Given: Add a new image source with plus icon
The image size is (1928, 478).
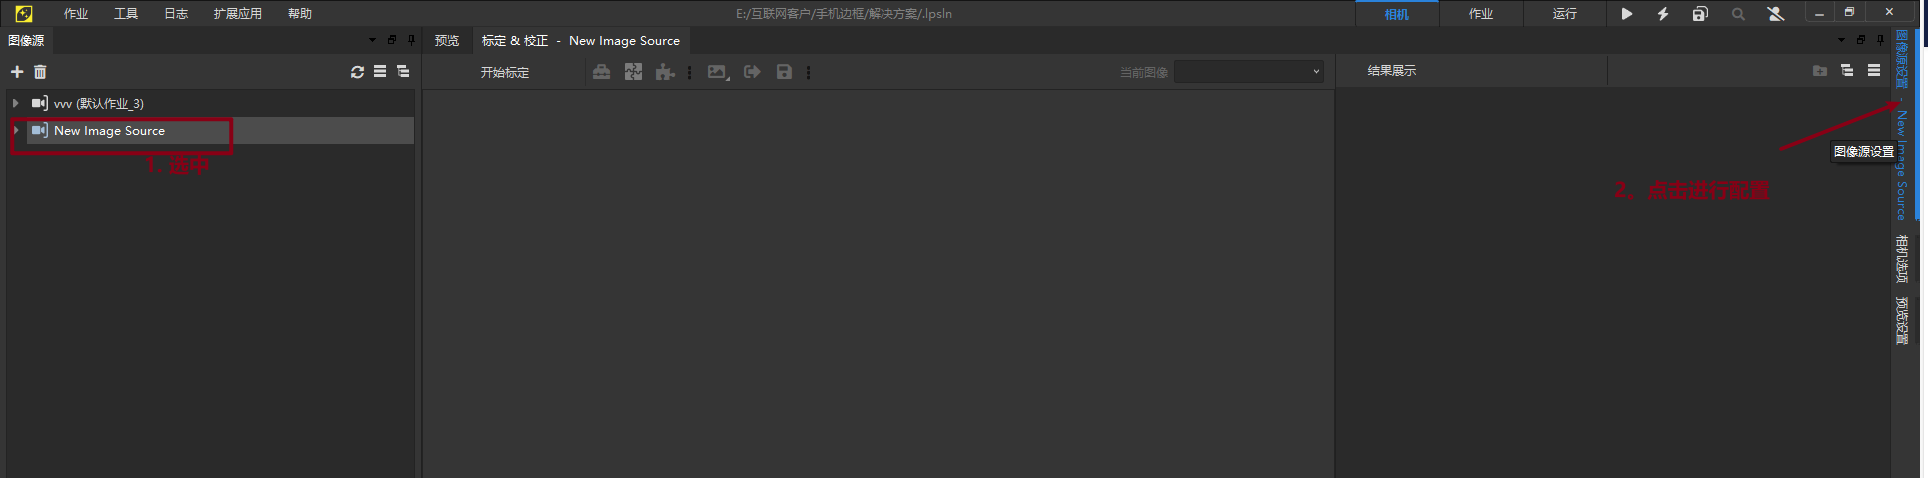Looking at the screenshot, I should tap(17, 72).
